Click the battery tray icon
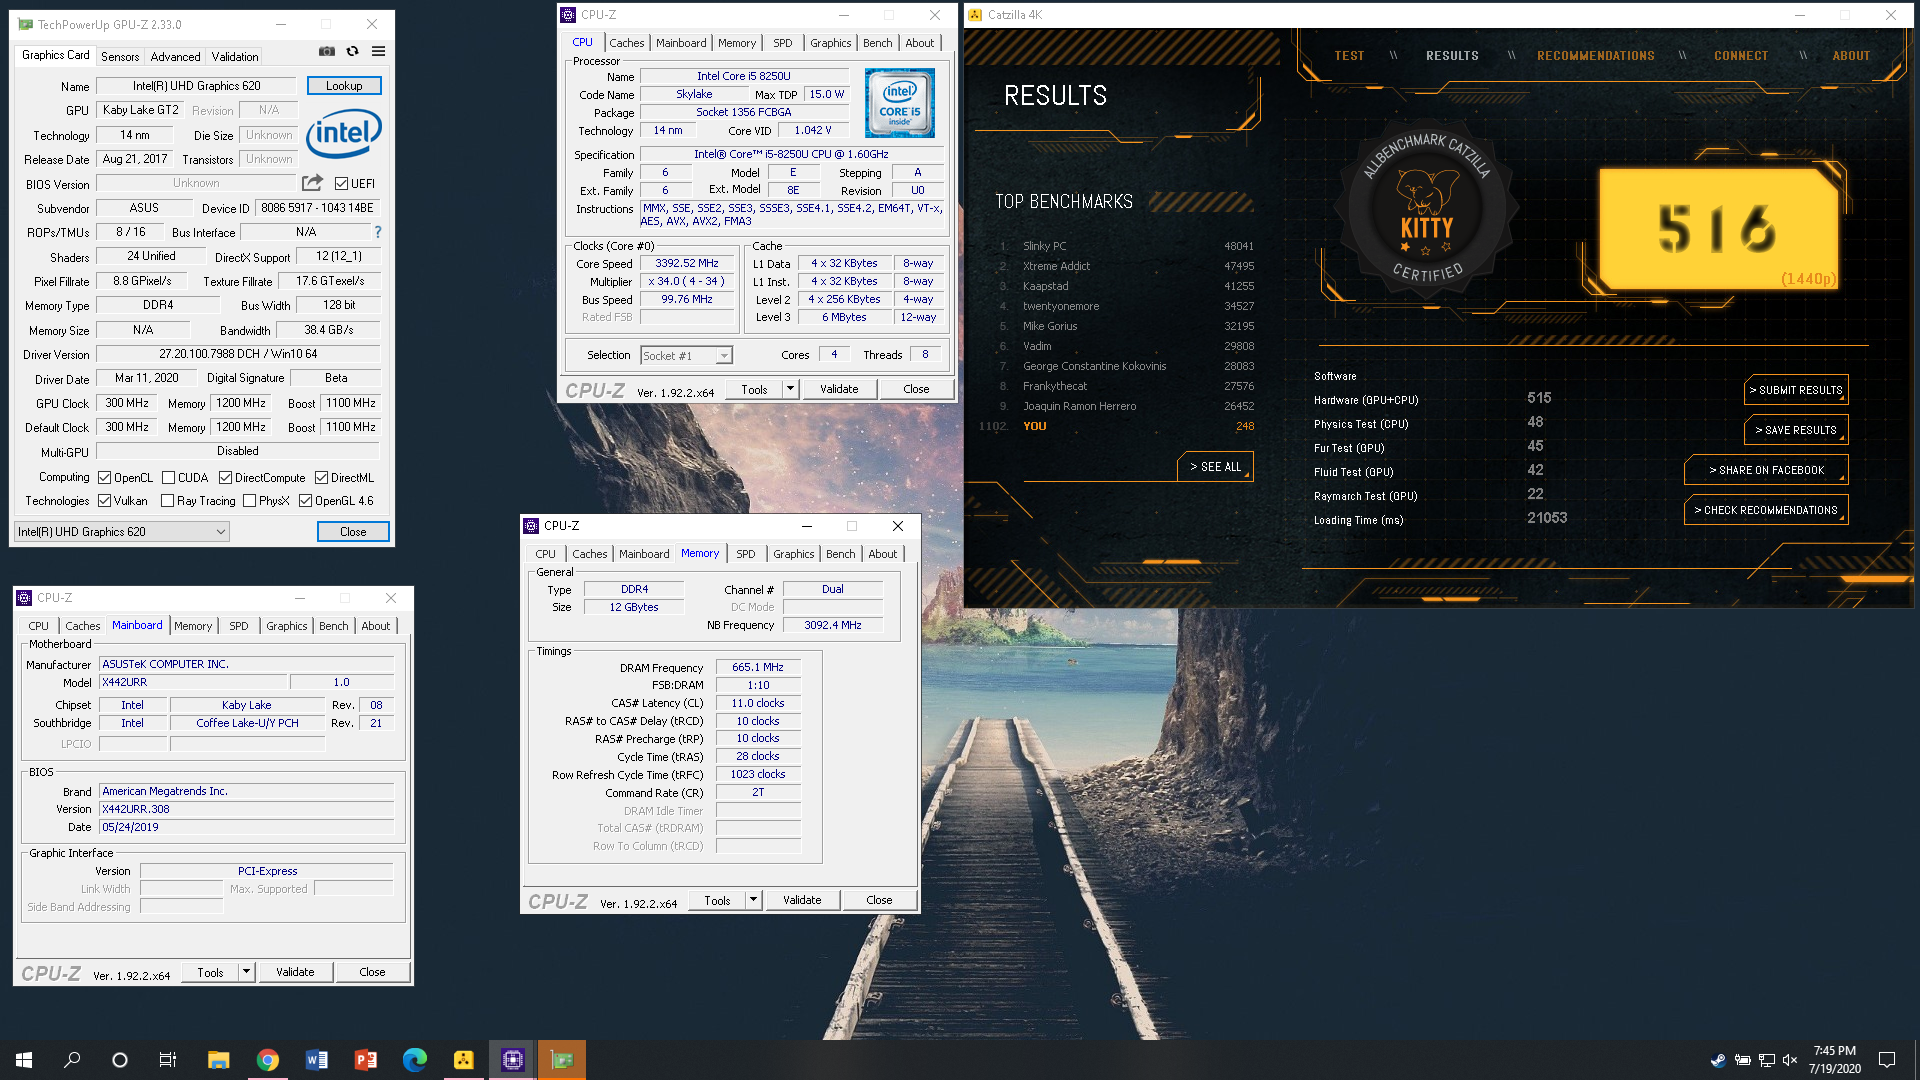This screenshot has width=1920, height=1080. coord(1742,1060)
